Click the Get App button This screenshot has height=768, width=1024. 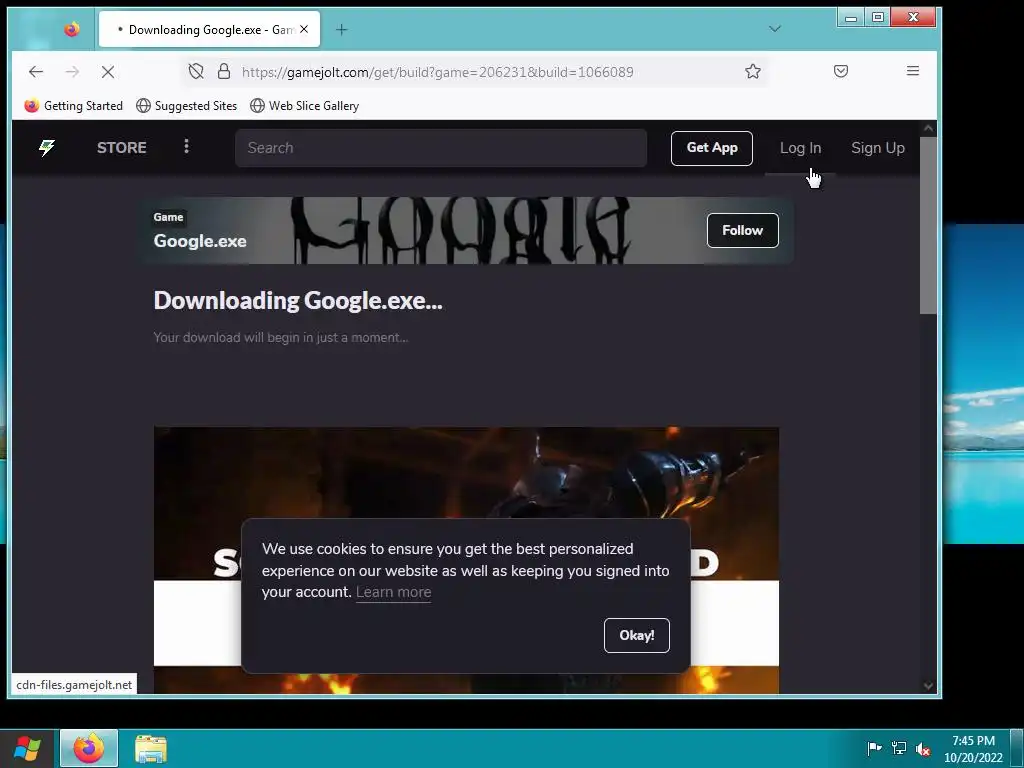[x=712, y=148]
